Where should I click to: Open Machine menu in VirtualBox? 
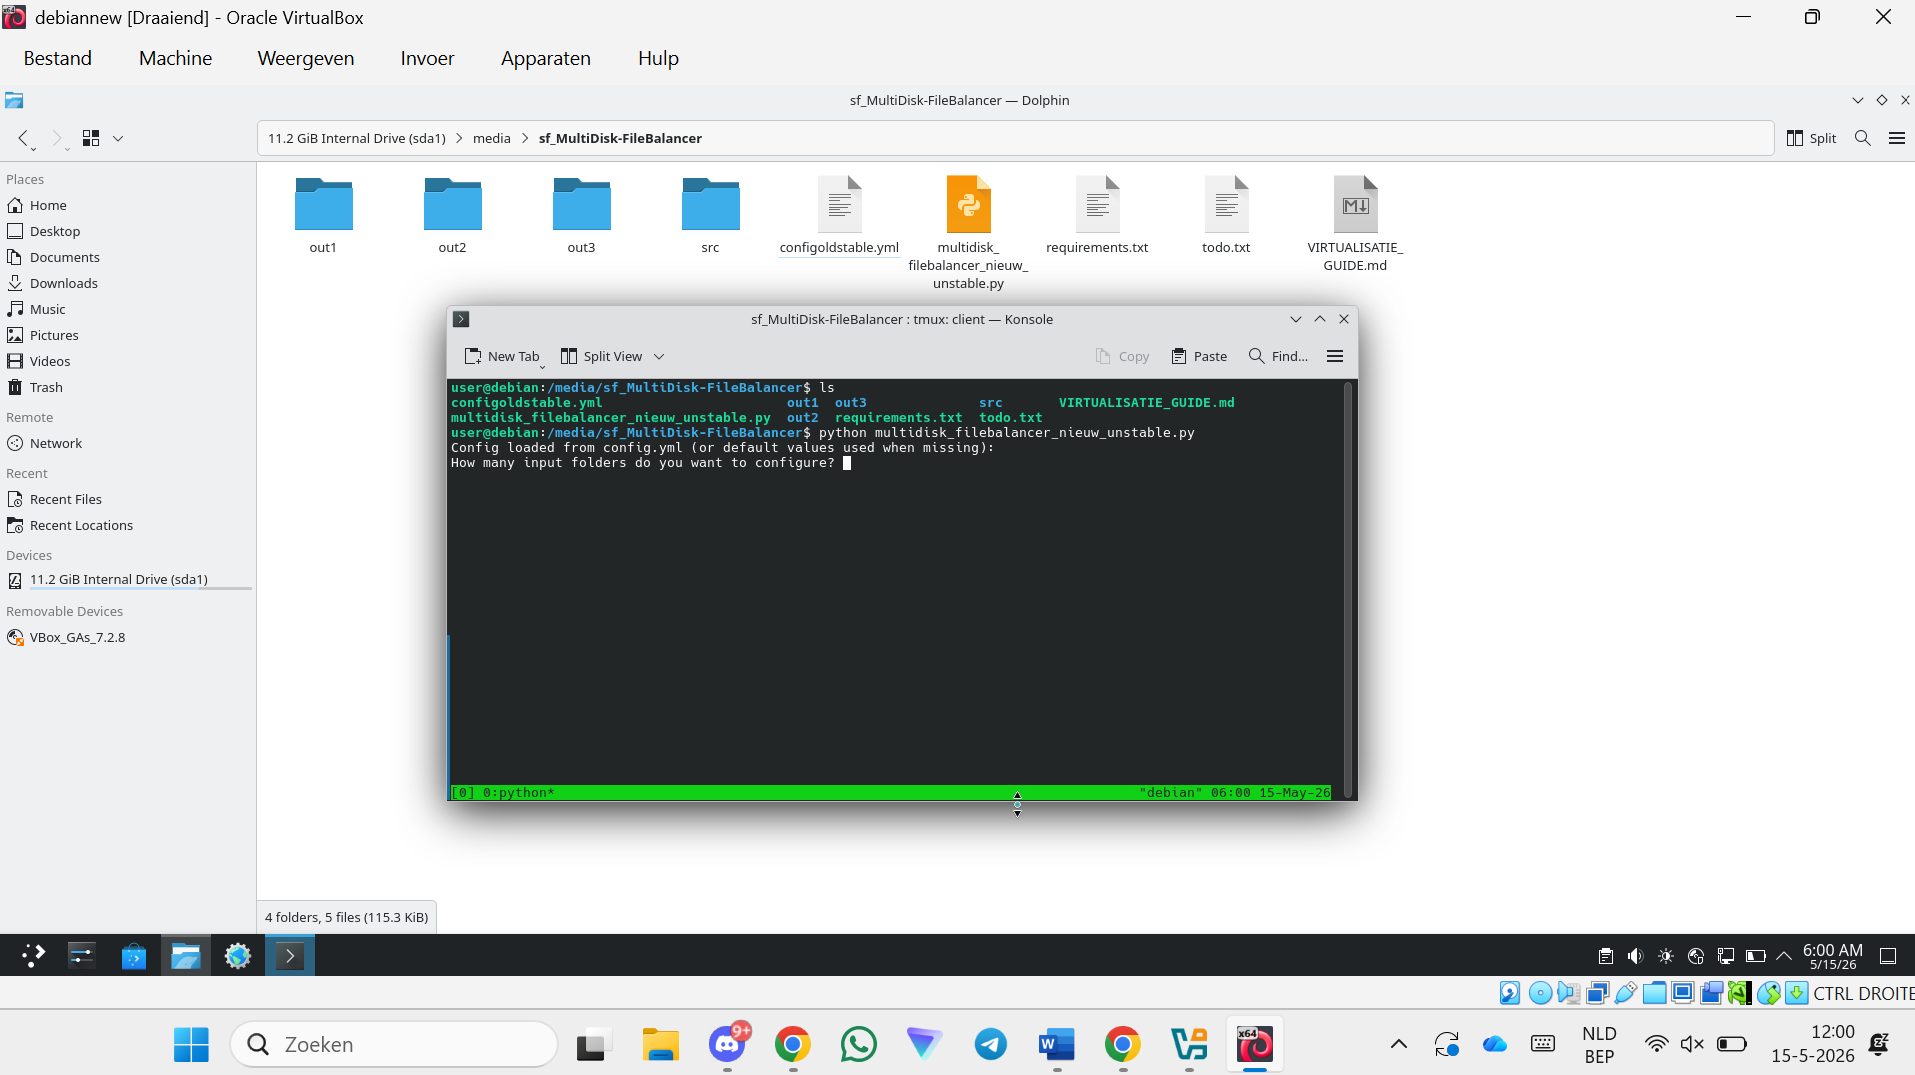point(175,58)
